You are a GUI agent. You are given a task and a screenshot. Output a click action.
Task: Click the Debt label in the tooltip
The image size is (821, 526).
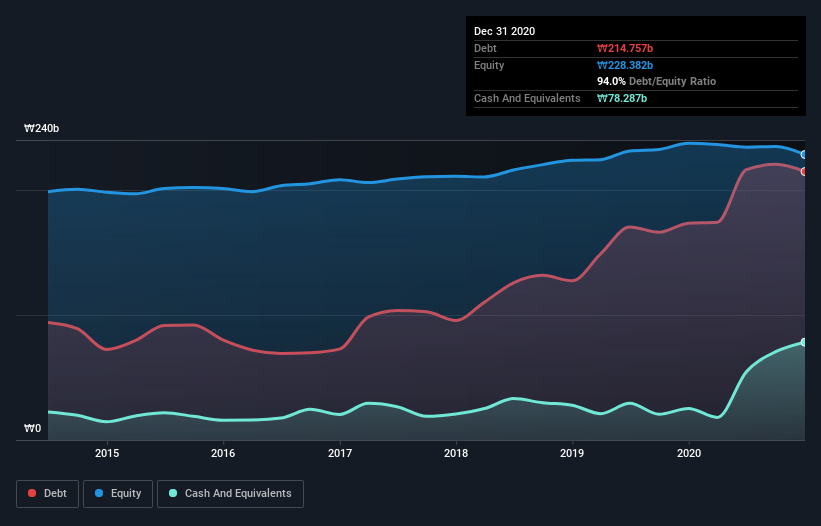[x=485, y=49]
